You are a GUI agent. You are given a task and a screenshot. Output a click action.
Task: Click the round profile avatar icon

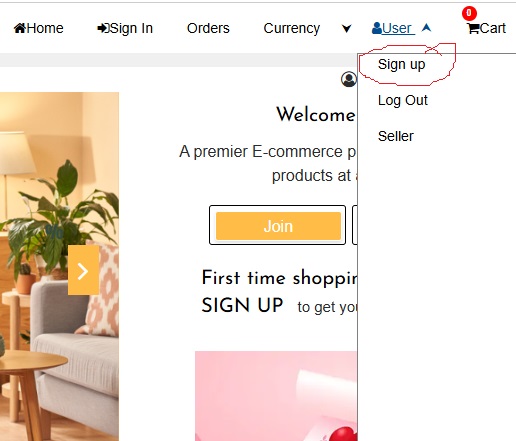[349, 79]
